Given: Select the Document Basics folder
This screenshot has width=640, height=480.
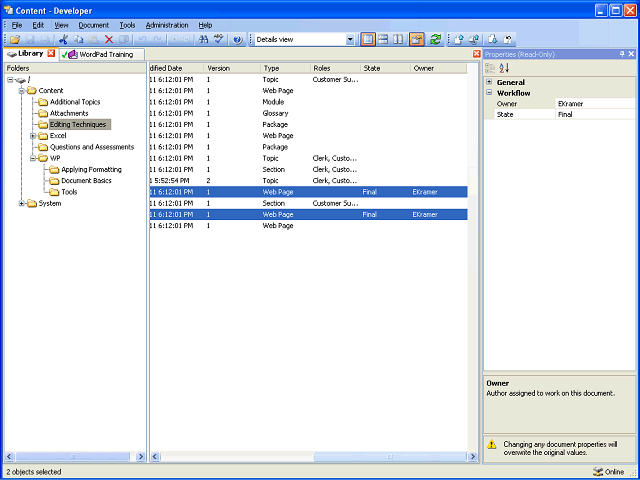Looking at the screenshot, I should (86, 181).
